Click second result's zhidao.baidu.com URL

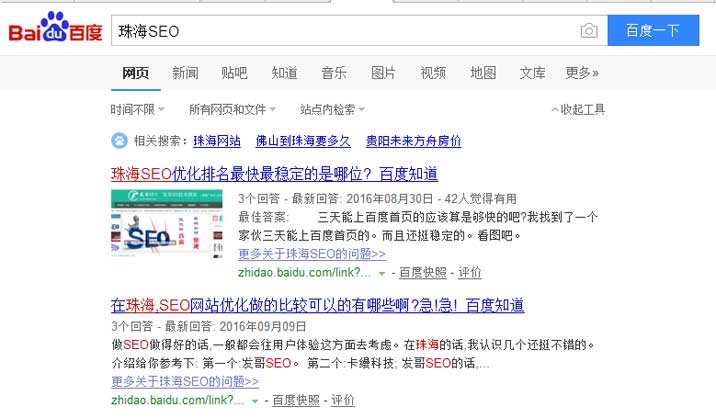point(178,400)
